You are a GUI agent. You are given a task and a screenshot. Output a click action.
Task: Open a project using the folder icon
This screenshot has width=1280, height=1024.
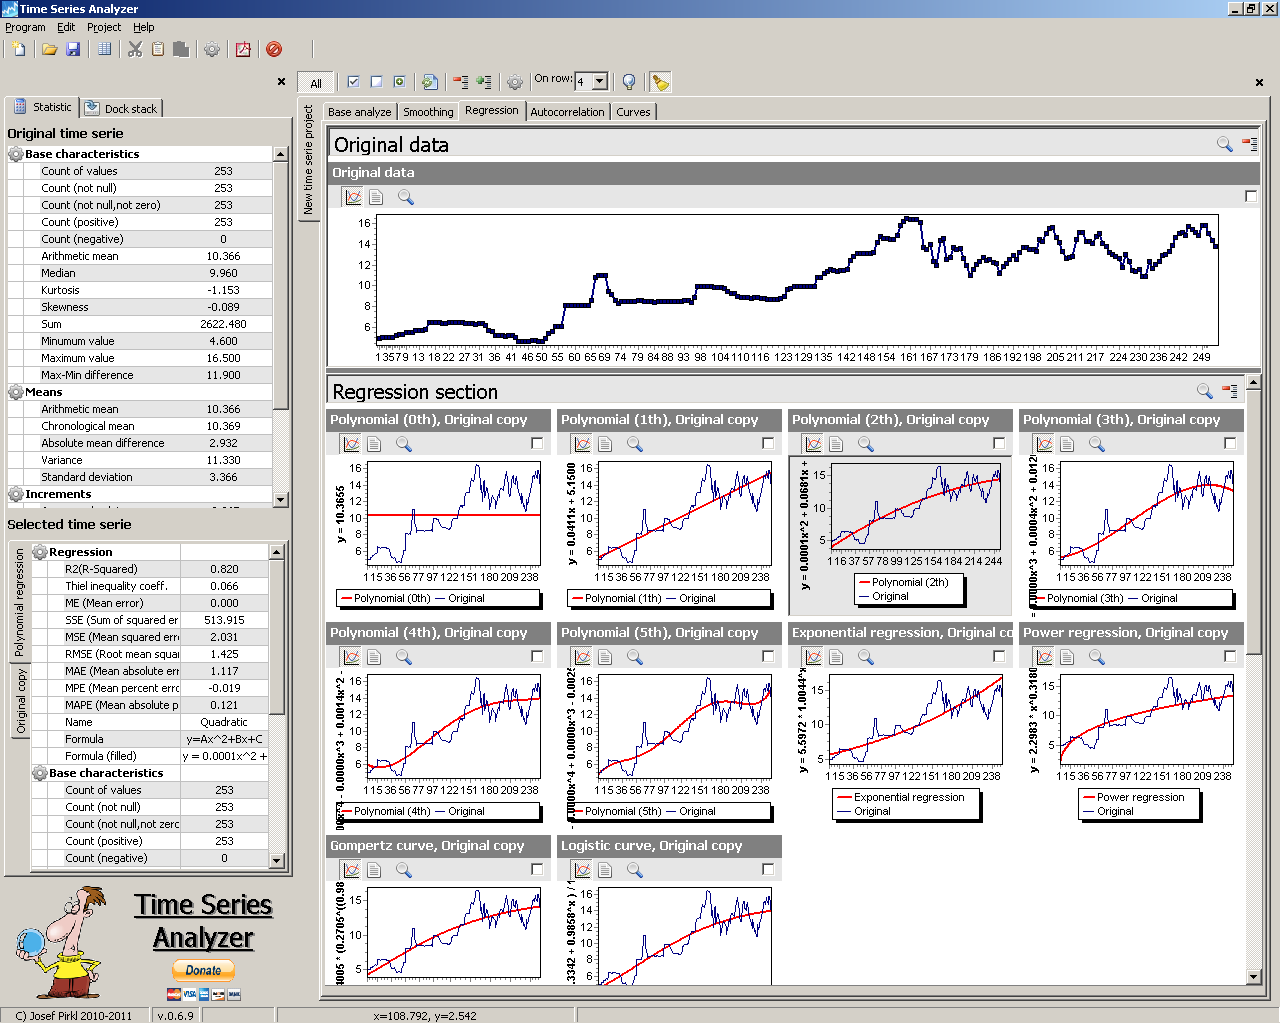pos(49,49)
